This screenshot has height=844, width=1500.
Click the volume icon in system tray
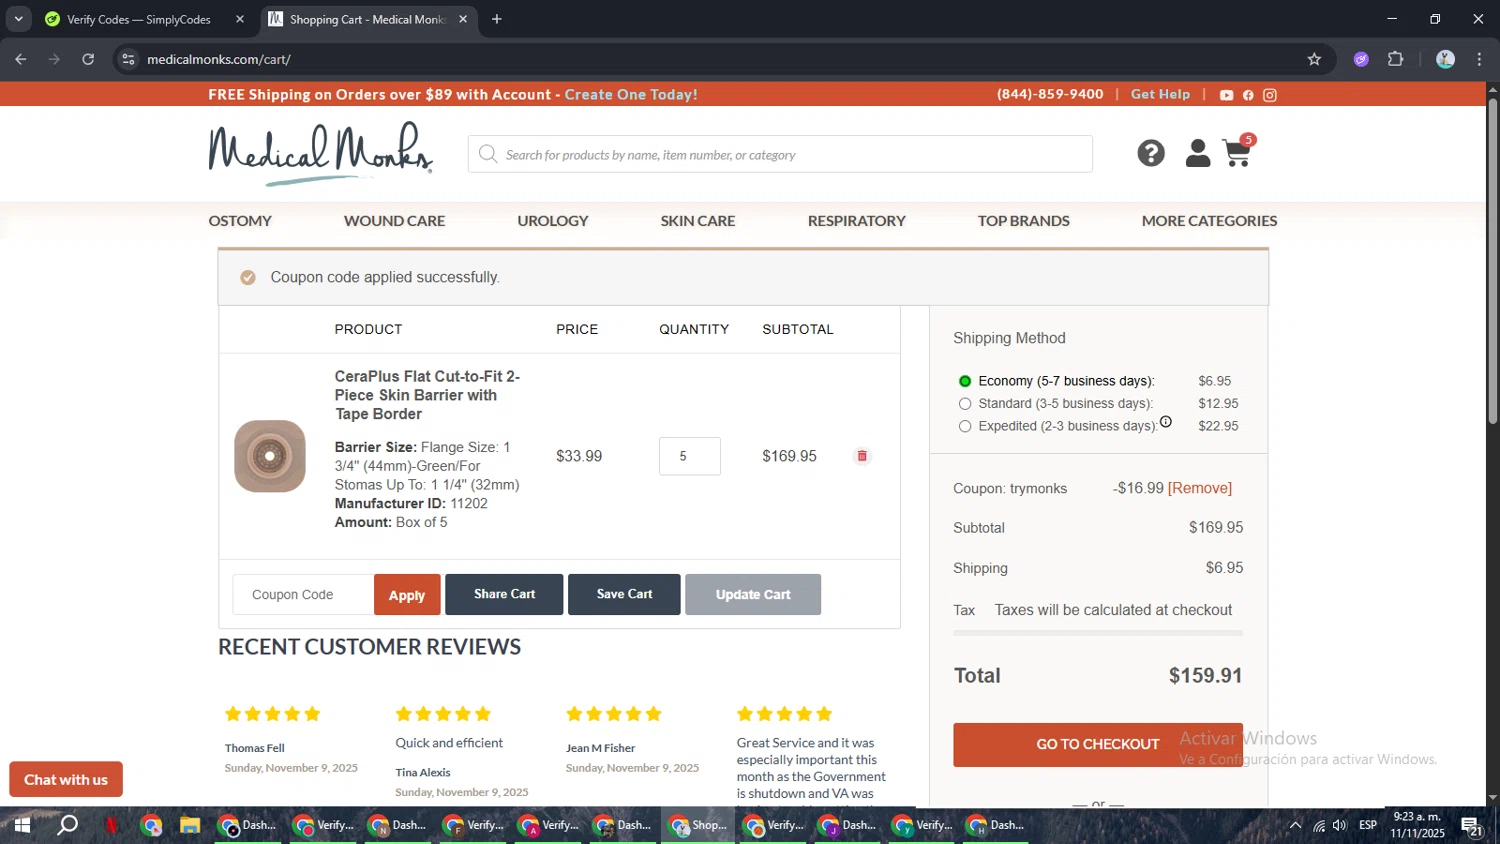pos(1340,825)
